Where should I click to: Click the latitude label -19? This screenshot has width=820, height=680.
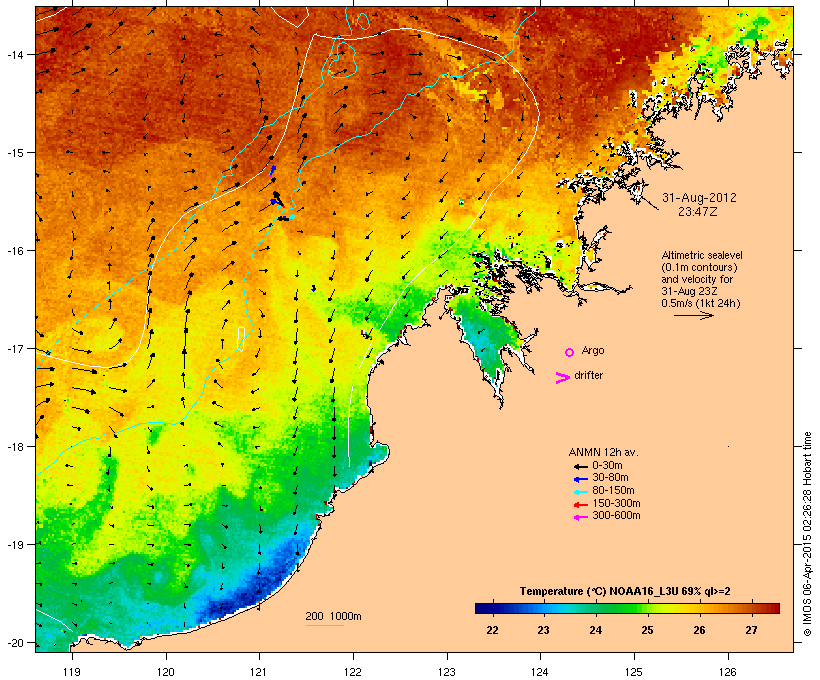(x=15, y=545)
